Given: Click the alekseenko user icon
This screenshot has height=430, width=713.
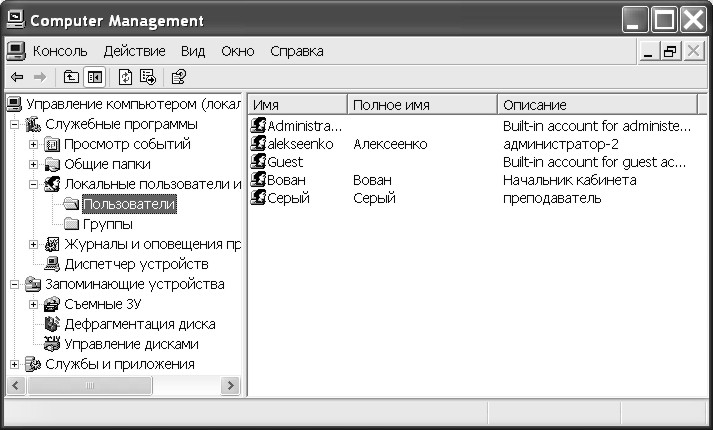Looking at the screenshot, I should 258,143.
